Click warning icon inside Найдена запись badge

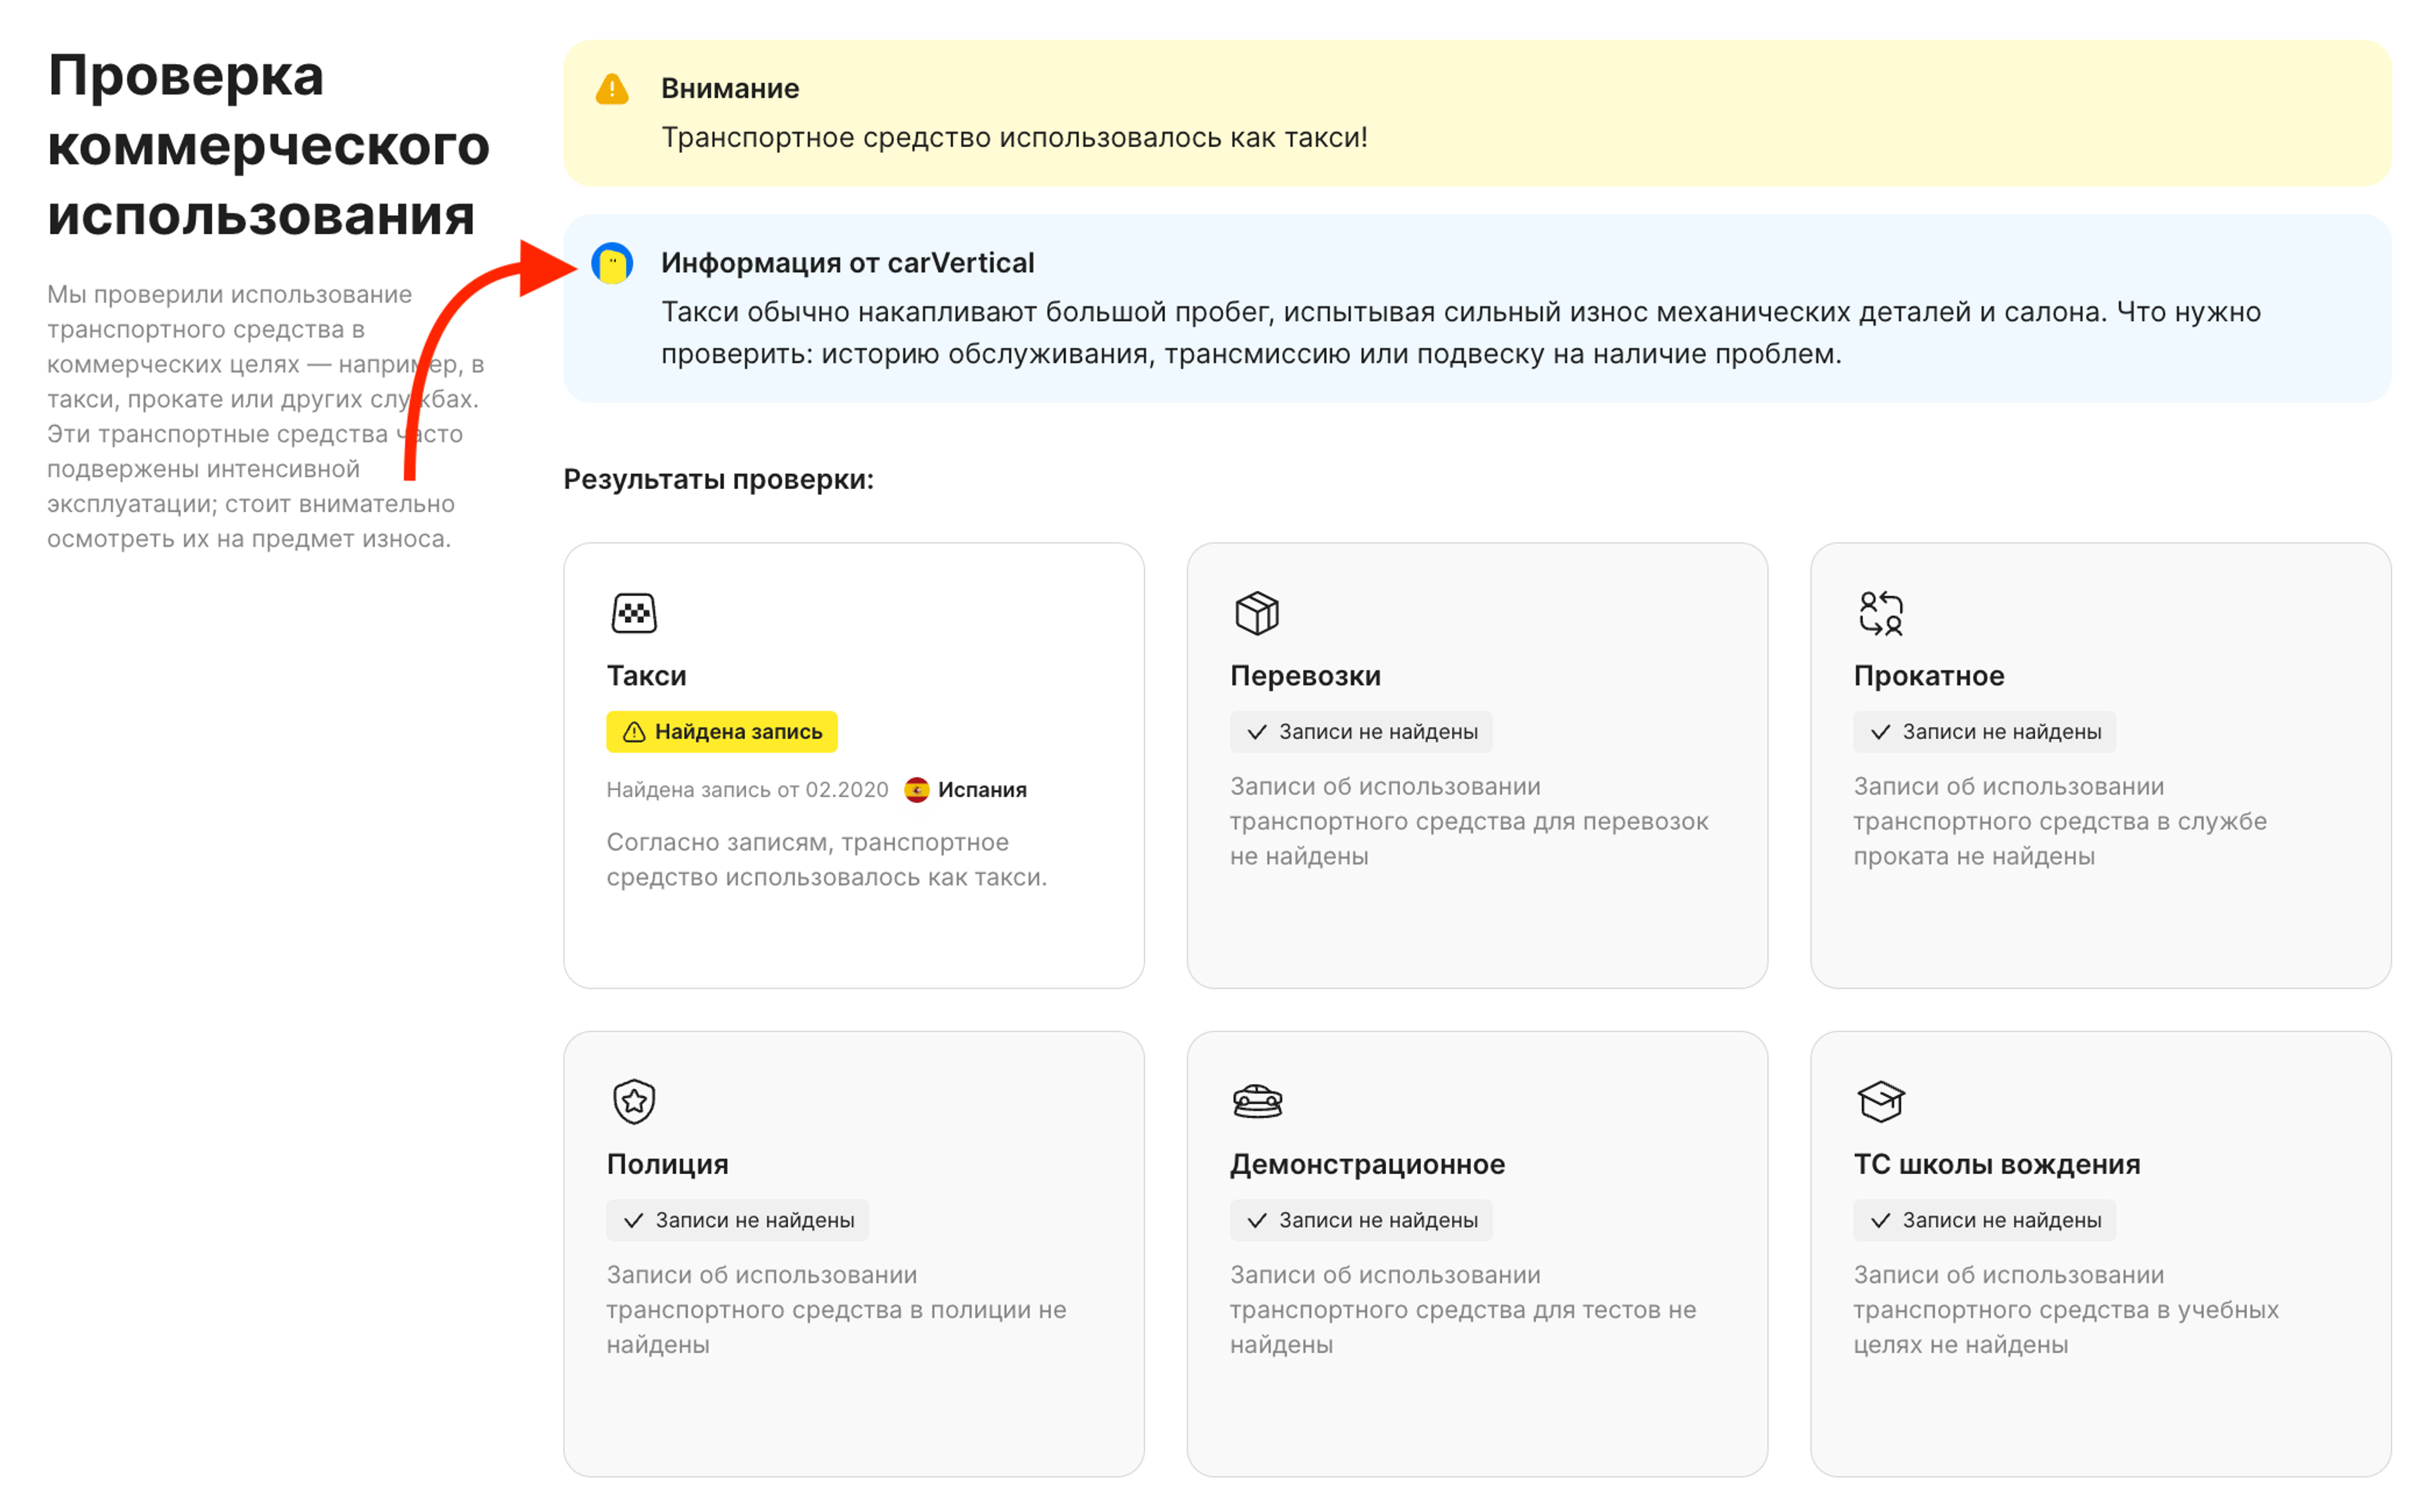pyautogui.click(x=634, y=732)
